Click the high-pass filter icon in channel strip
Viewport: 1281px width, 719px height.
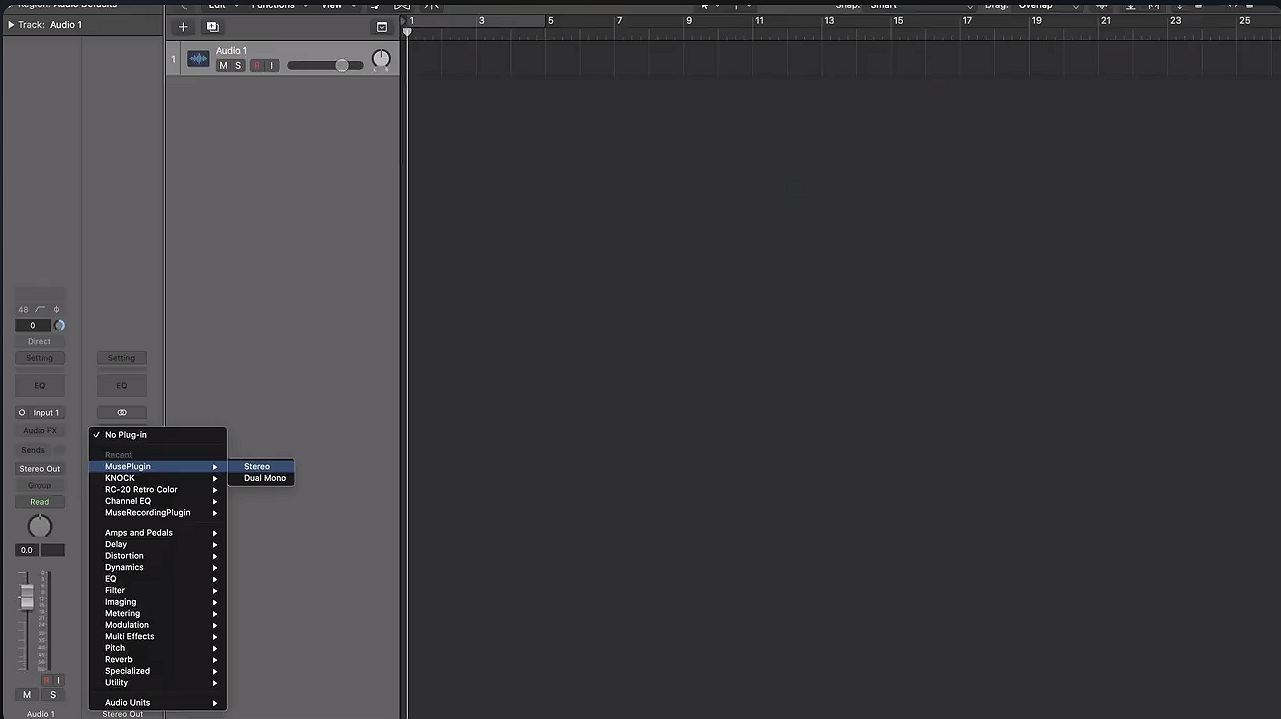tap(41, 310)
